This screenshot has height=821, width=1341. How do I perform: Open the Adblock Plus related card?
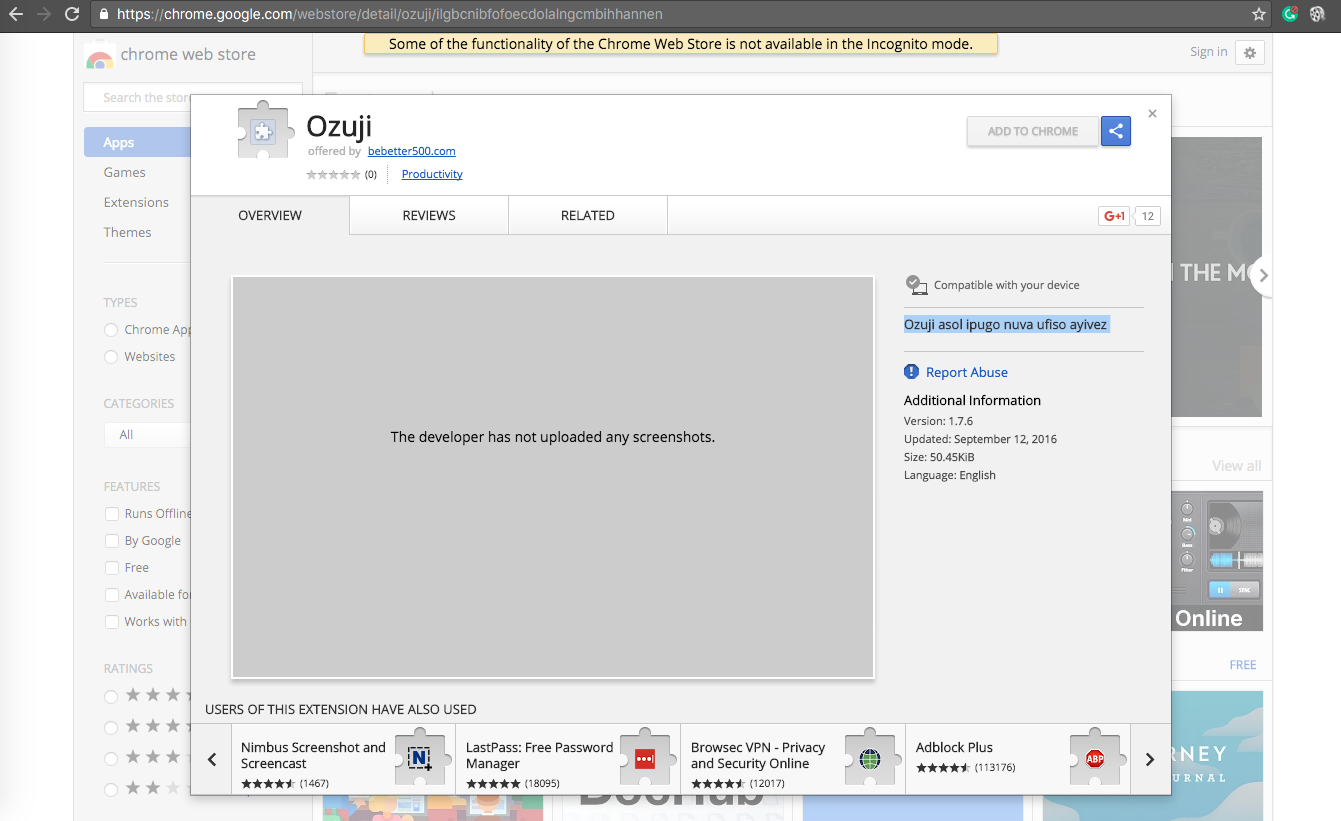pyautogui.click(x=1018, y=760)
